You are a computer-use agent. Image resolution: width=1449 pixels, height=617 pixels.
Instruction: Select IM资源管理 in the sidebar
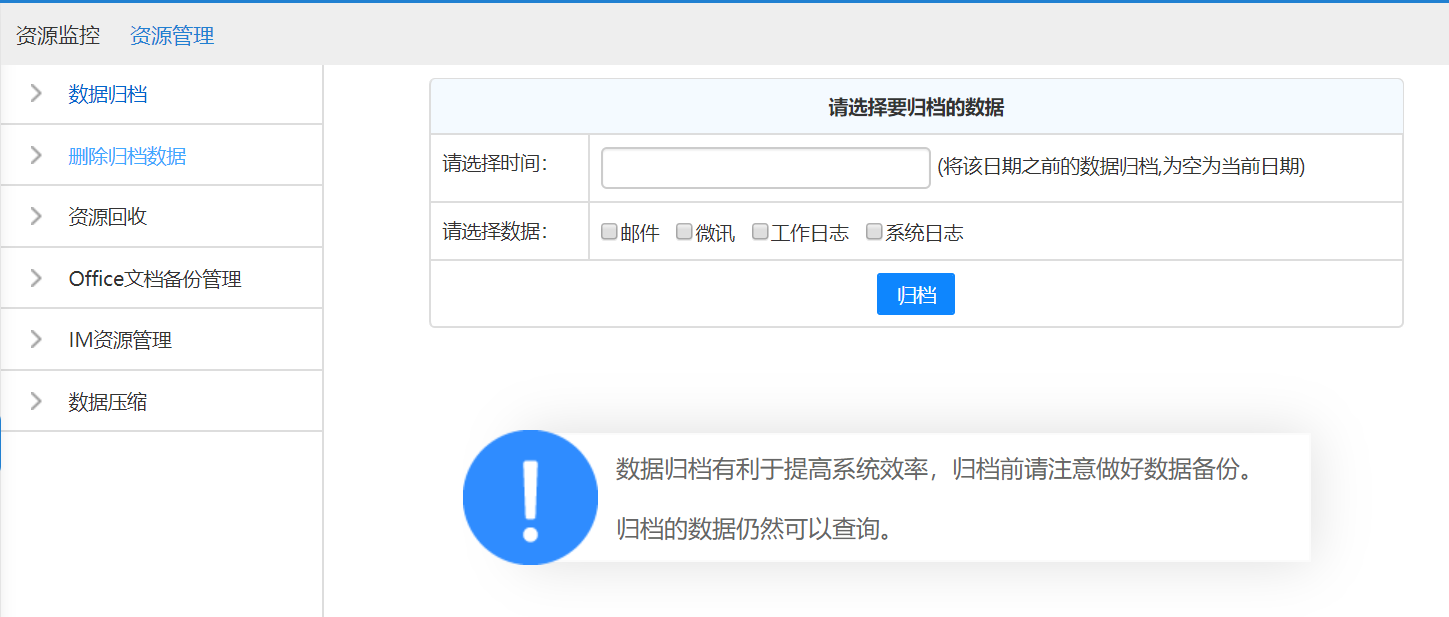pyautogui.click(x=120, y=341)
